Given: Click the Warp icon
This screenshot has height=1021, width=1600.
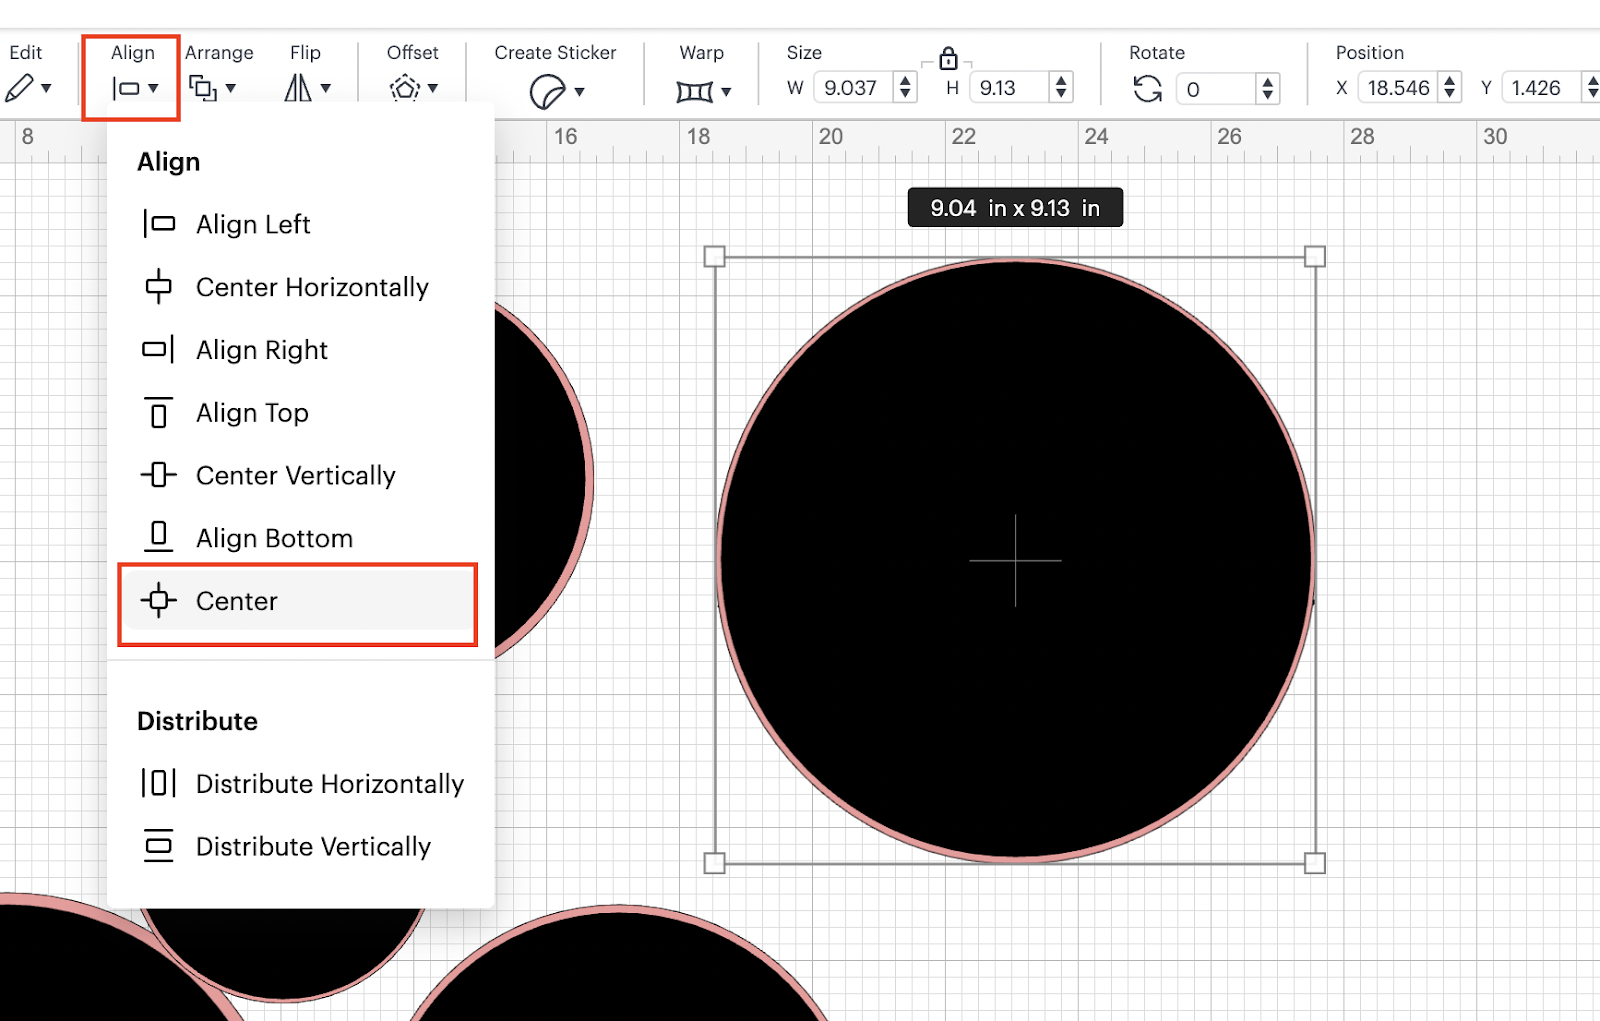Looking at the screenshot, I should (x=695, y=92).
